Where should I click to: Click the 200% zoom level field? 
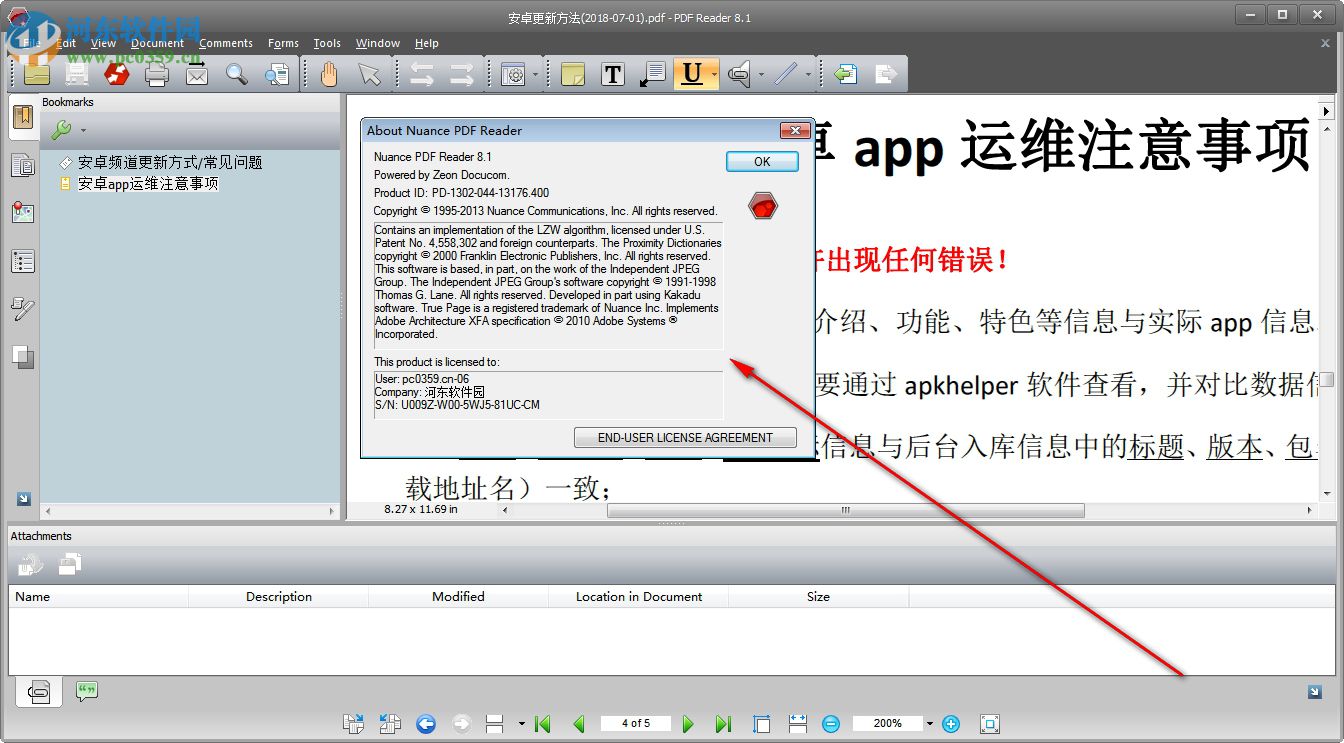[x=887, y=723]
